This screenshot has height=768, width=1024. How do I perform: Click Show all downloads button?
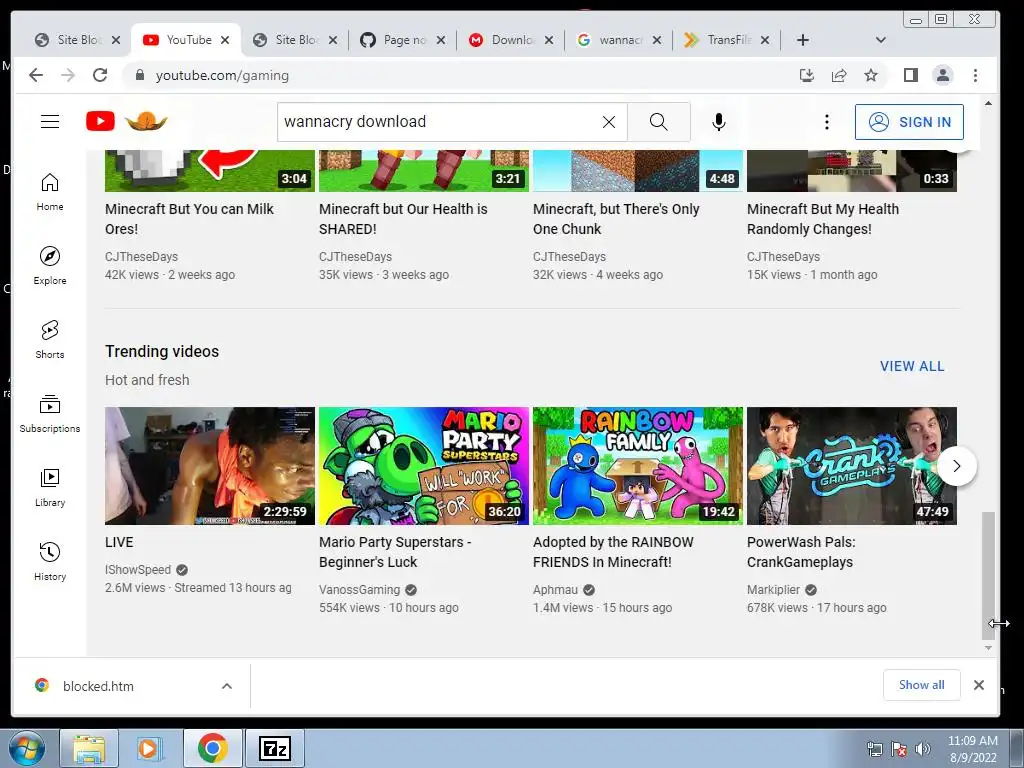pyautogui.click(x=921, y=685)
